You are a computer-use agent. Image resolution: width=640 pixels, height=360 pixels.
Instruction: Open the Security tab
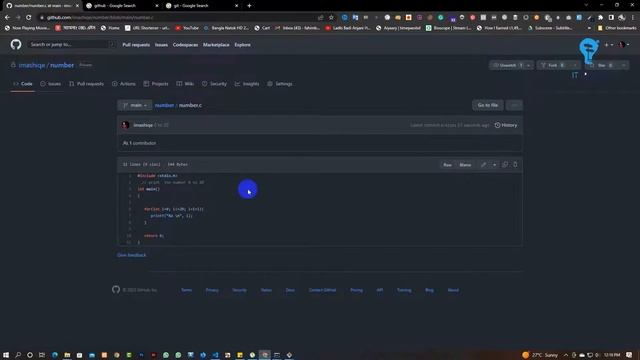[x=214, y=84]
